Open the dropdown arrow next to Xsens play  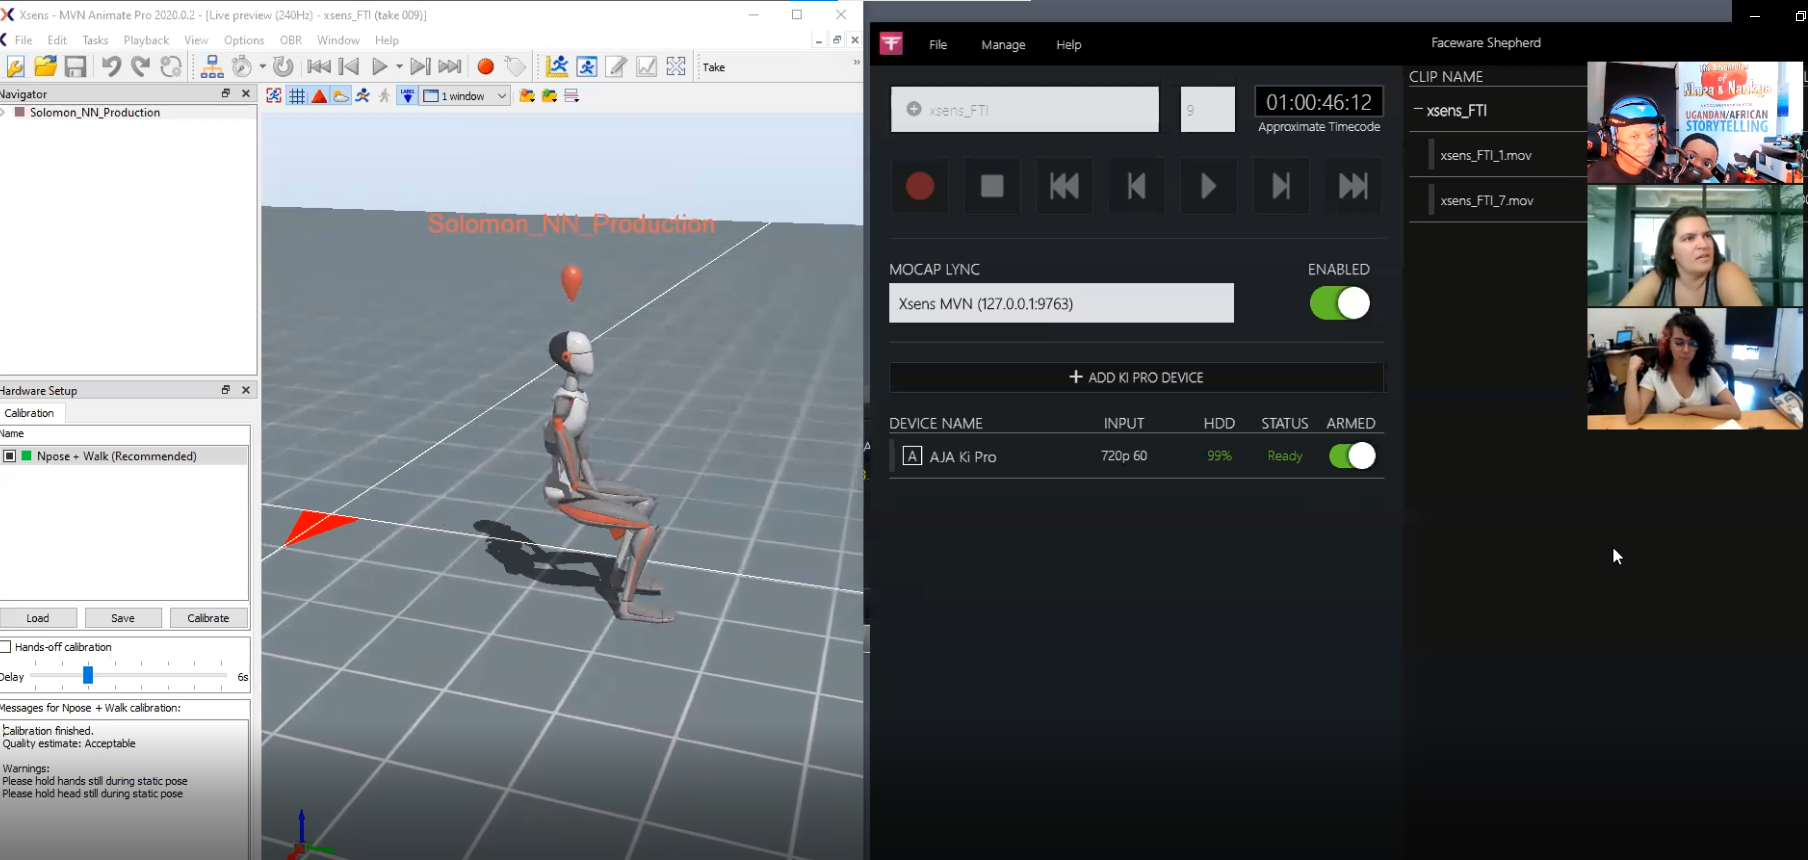point(399,67)
